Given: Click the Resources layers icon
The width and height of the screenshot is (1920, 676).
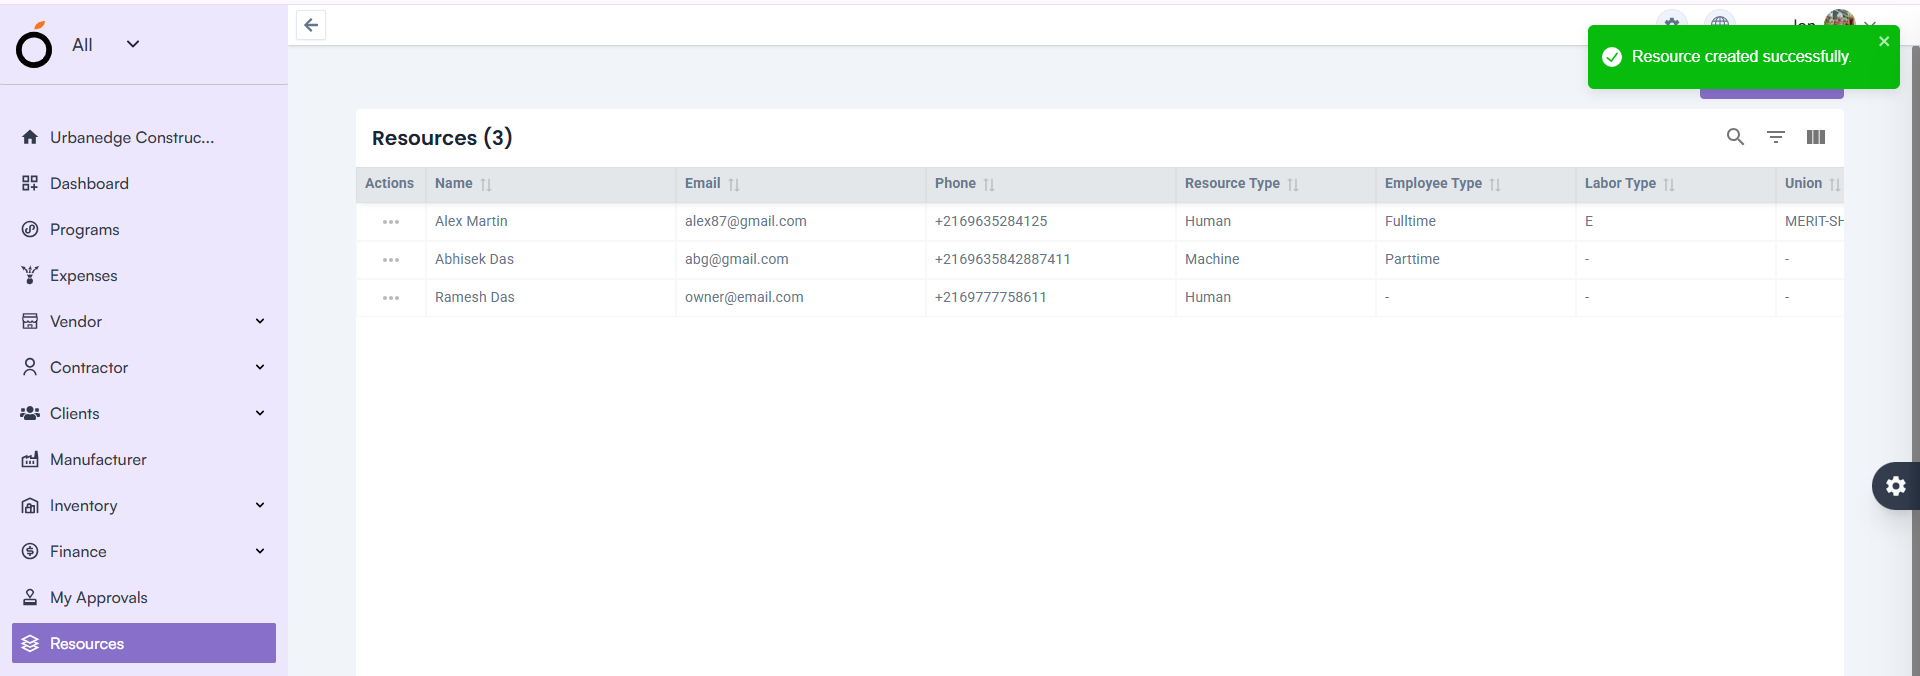Looking at the screenshot, I should point(30,643).
